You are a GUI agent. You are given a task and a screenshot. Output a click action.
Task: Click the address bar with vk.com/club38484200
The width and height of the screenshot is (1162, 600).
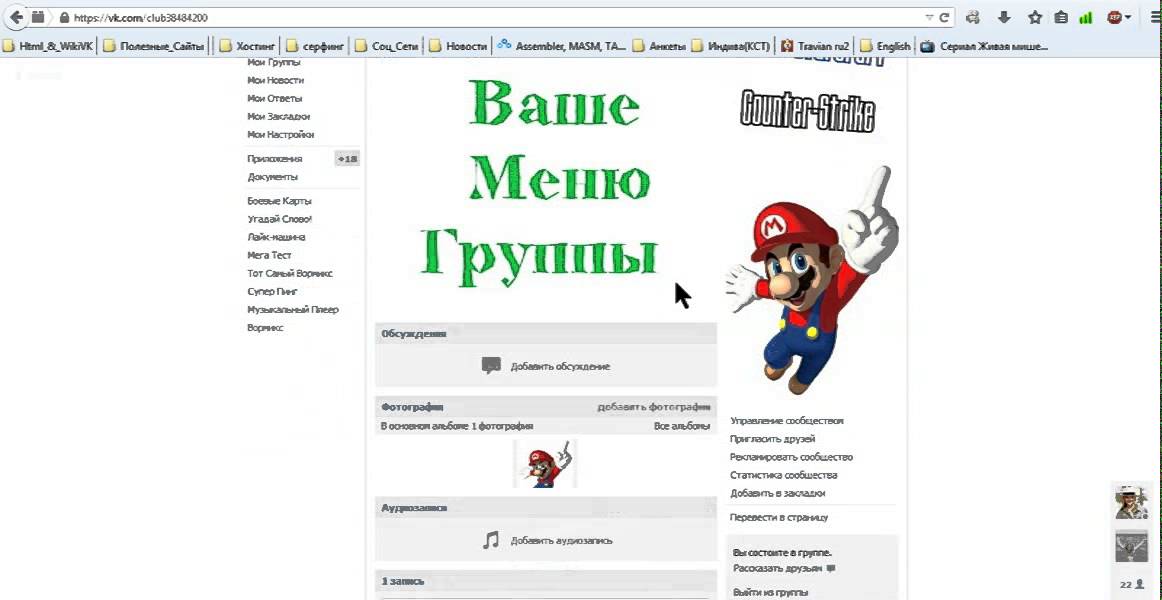(489, 17)
